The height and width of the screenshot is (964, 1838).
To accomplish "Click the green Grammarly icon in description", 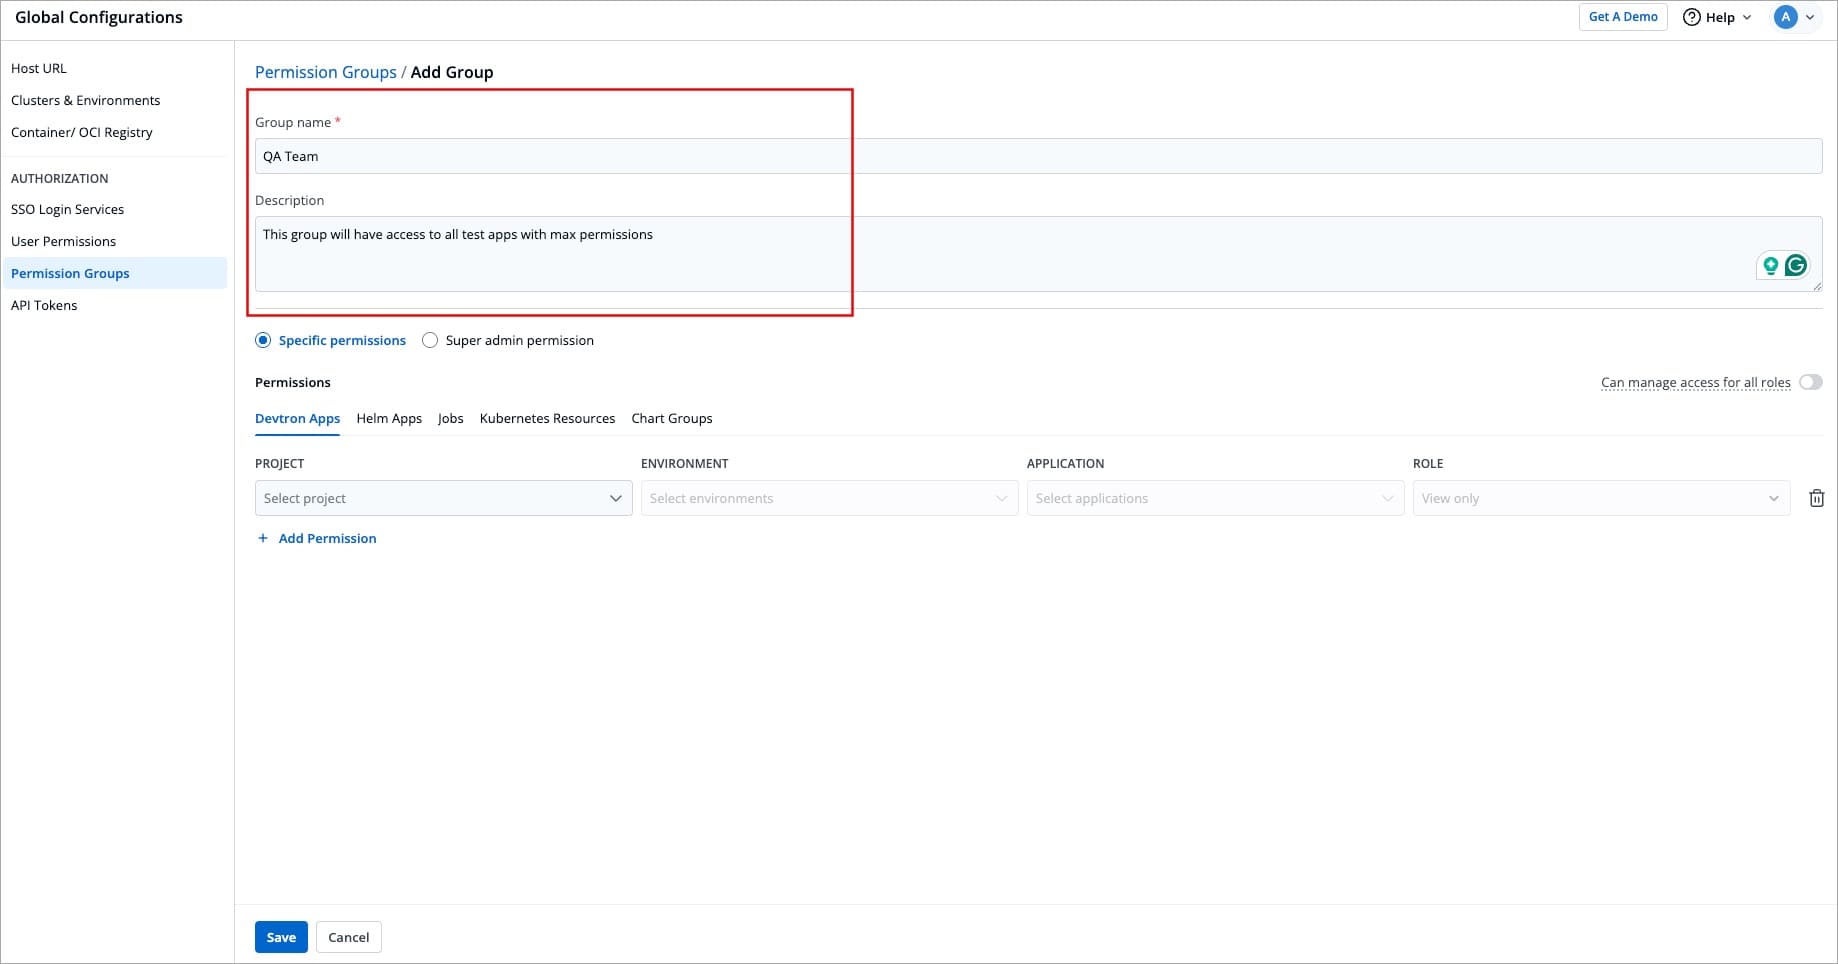I will (1796, 265).
